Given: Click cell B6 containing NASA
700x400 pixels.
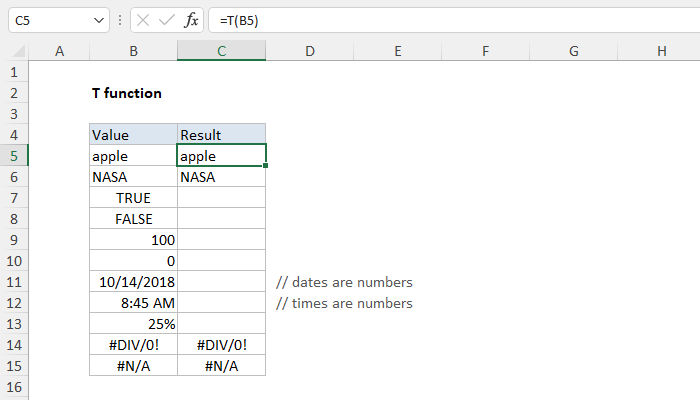Looking at the screenshot, I should click(x=133, y=177).
